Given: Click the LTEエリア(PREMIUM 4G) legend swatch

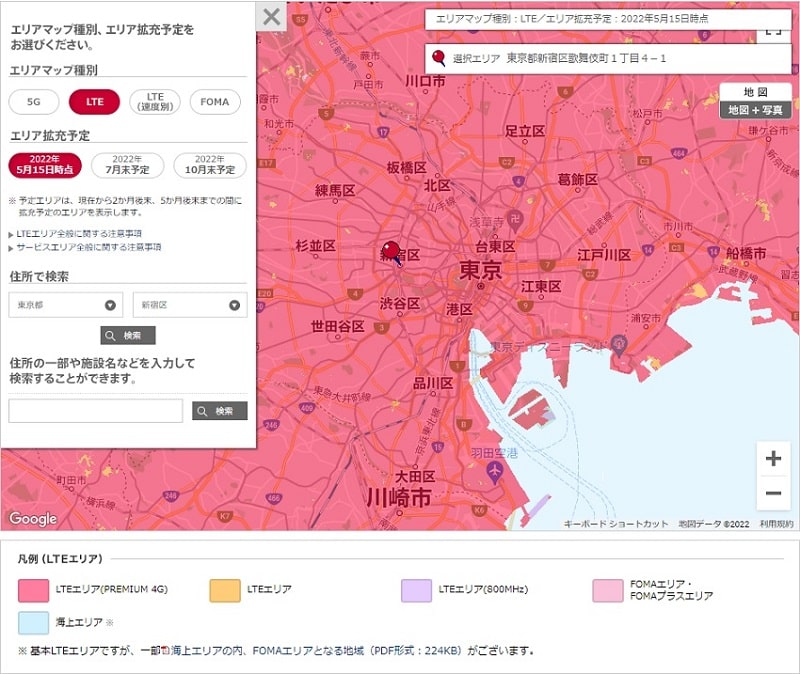Looking at the screenshot, I should coord(34,591).
